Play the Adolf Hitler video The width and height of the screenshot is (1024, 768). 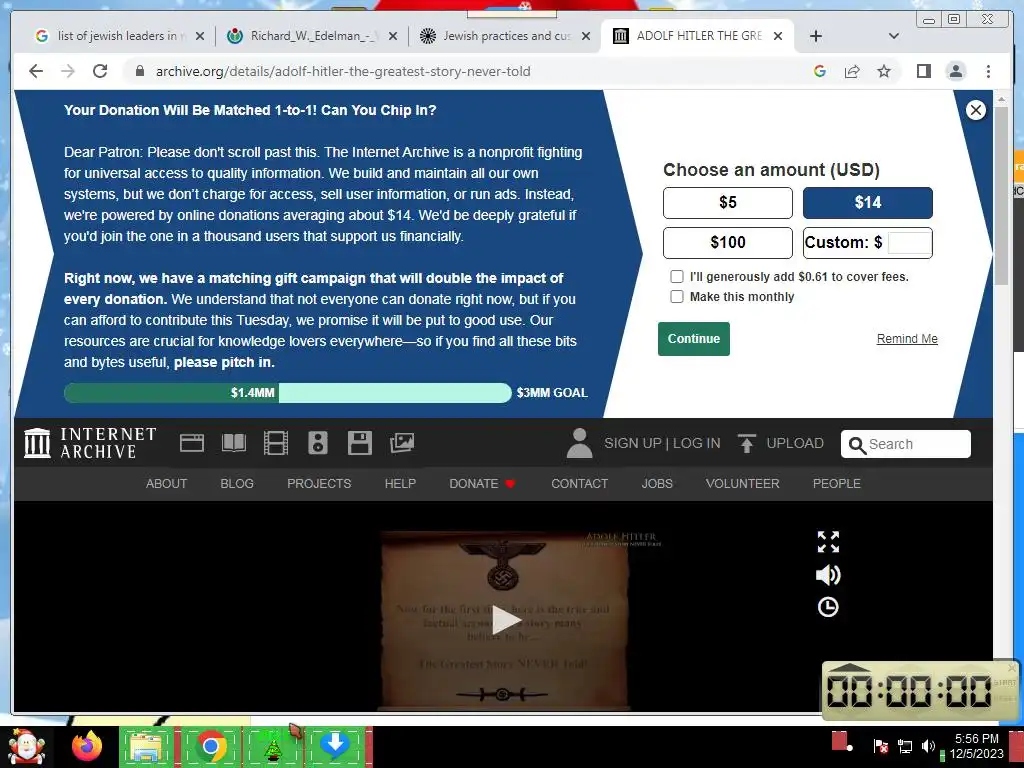point(505,620)
